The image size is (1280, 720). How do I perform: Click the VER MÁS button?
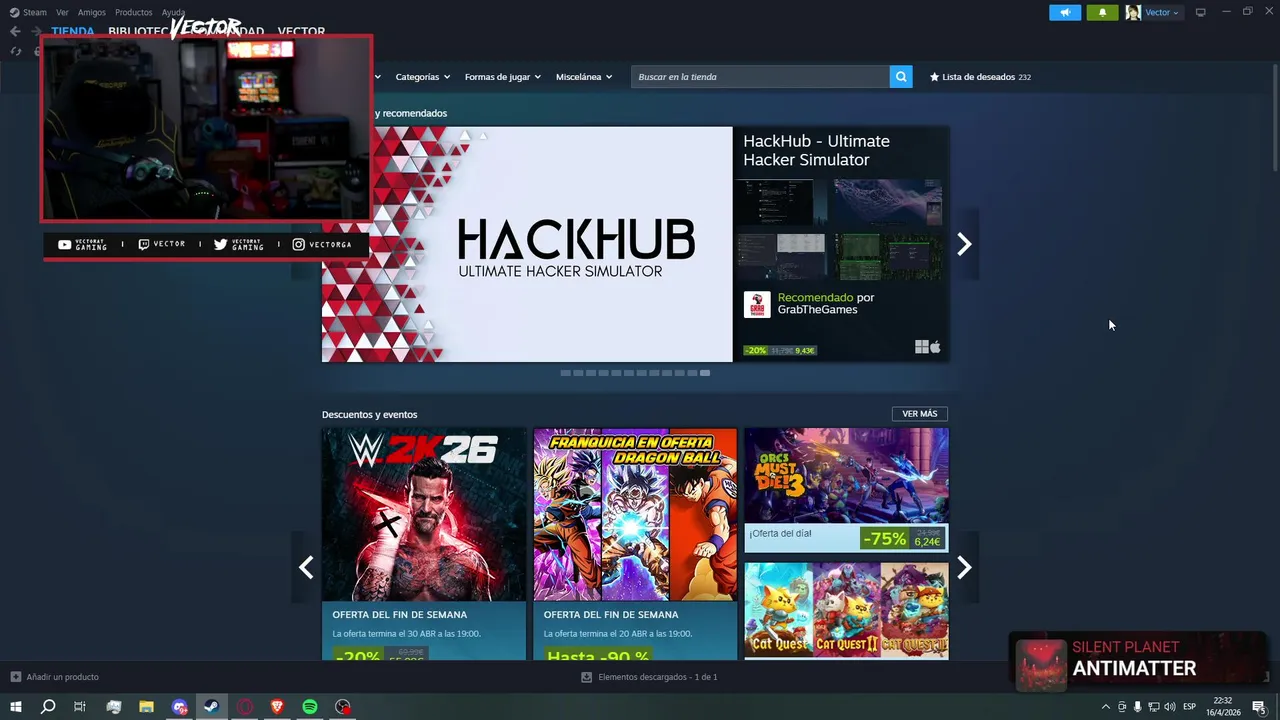(x=919, y=414)
